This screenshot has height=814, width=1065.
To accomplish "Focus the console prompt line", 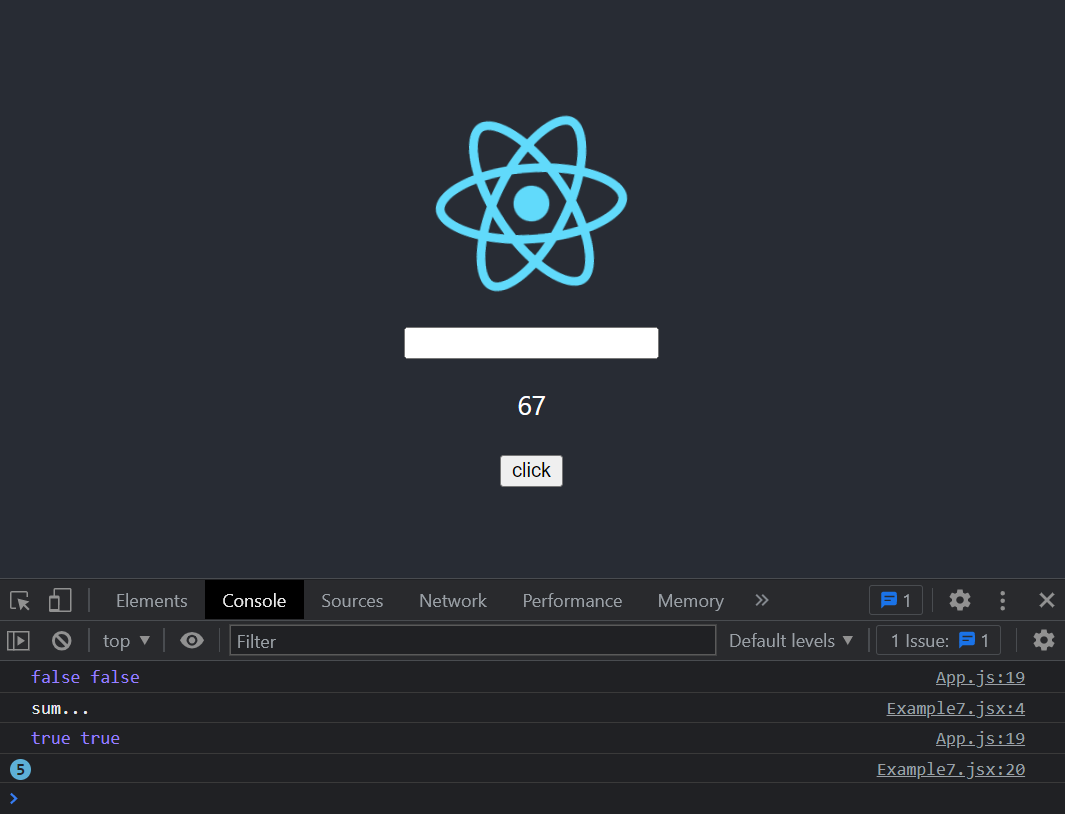I will pos(532,798).
